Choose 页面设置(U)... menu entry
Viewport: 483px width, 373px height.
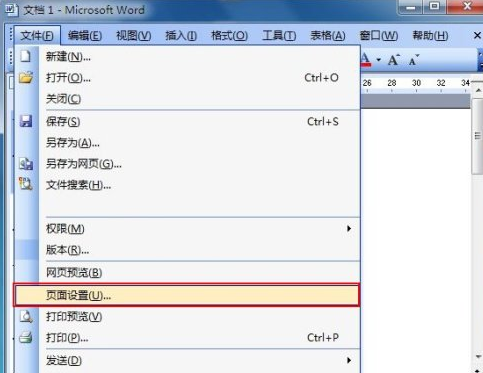pyautogui.click(x=187, y=295)
